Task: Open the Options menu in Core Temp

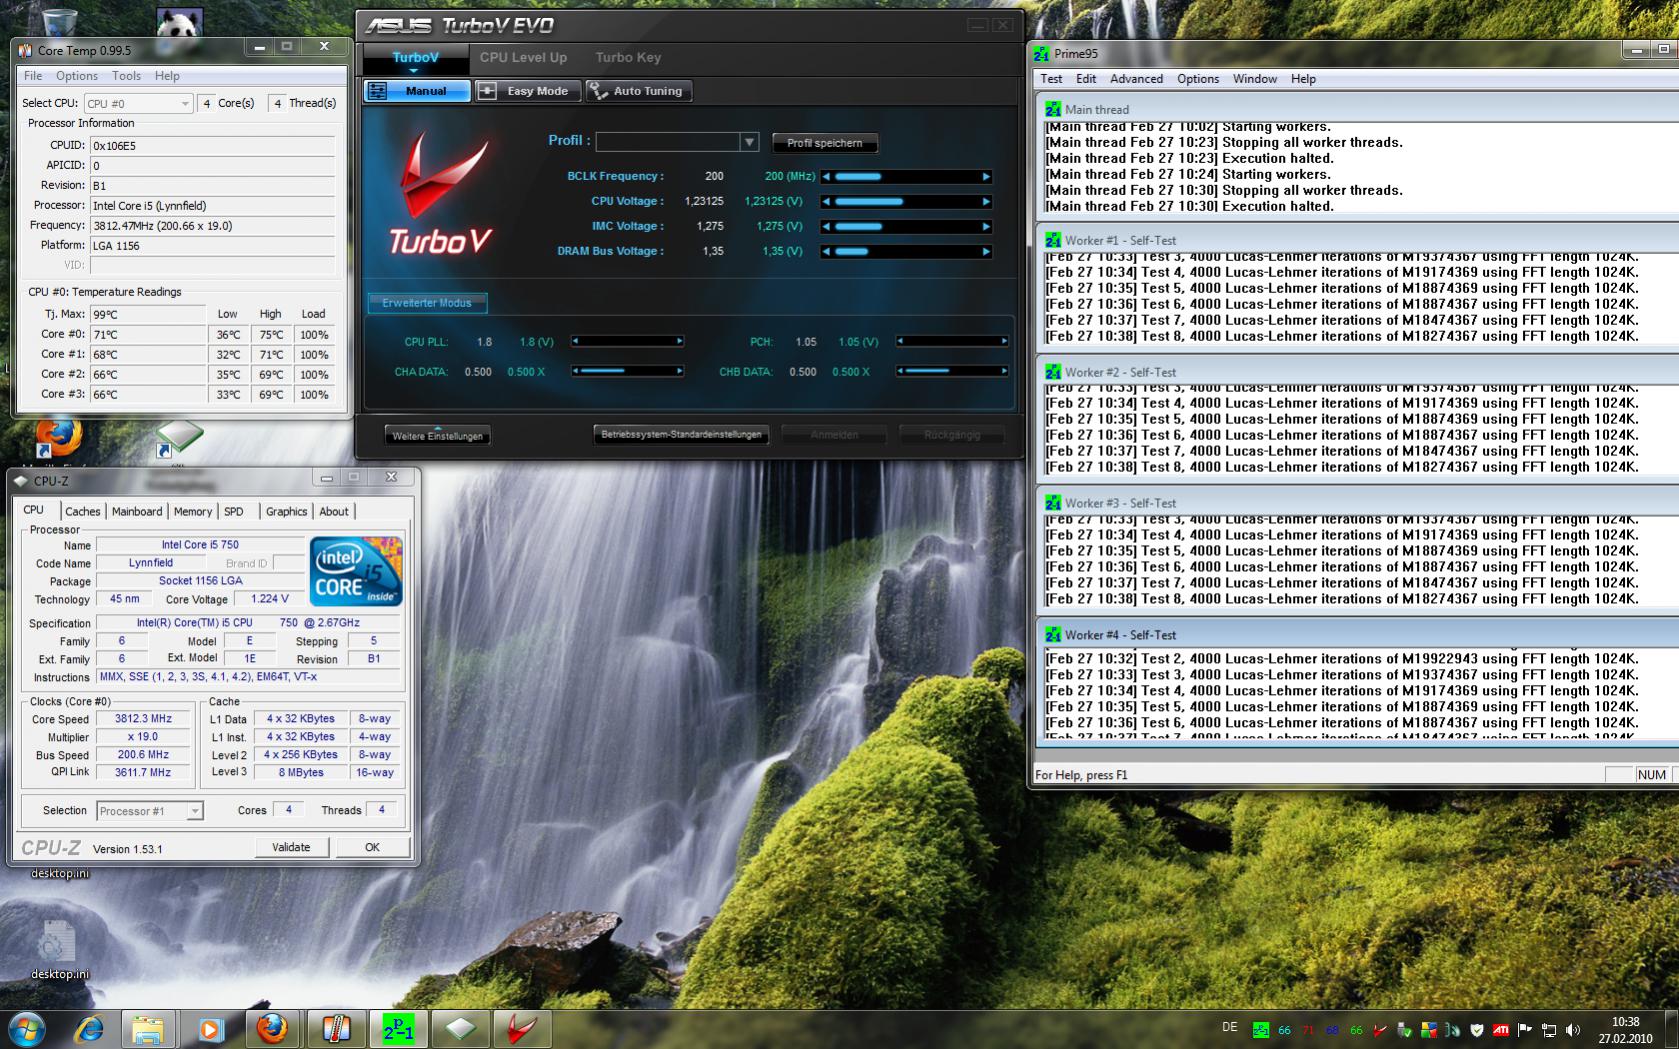Action: click(77, 76)
